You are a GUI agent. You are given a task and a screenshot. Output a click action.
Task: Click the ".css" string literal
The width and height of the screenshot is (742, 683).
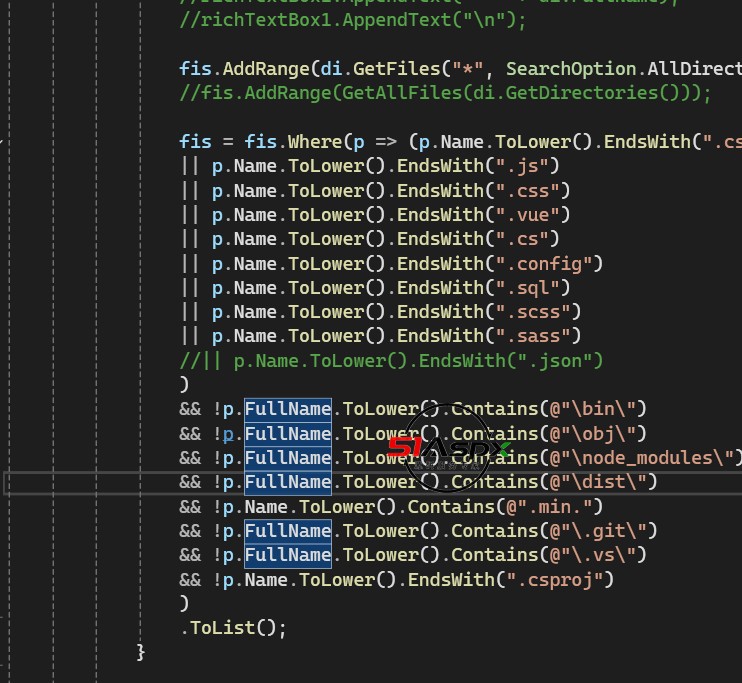pos(527,191)
